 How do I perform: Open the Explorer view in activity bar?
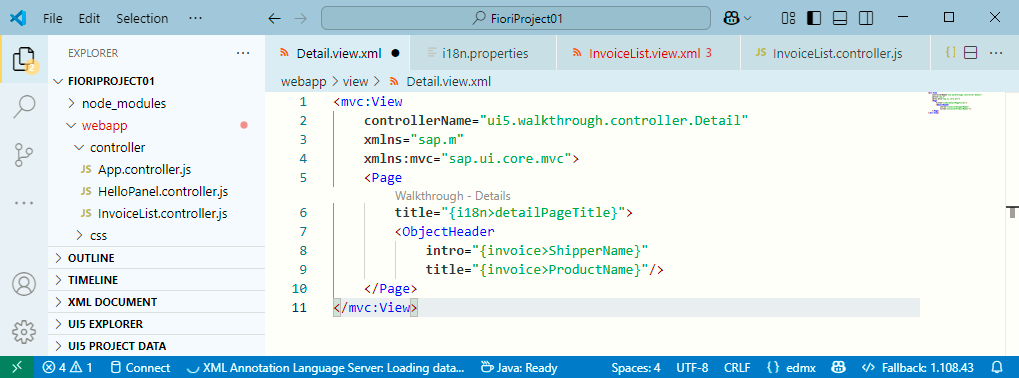[24, 58]
